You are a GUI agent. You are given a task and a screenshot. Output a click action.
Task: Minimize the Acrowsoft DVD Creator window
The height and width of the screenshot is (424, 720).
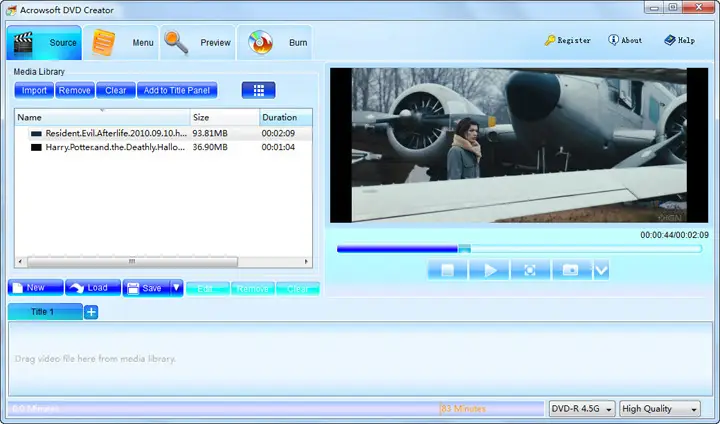pos(654,7)
